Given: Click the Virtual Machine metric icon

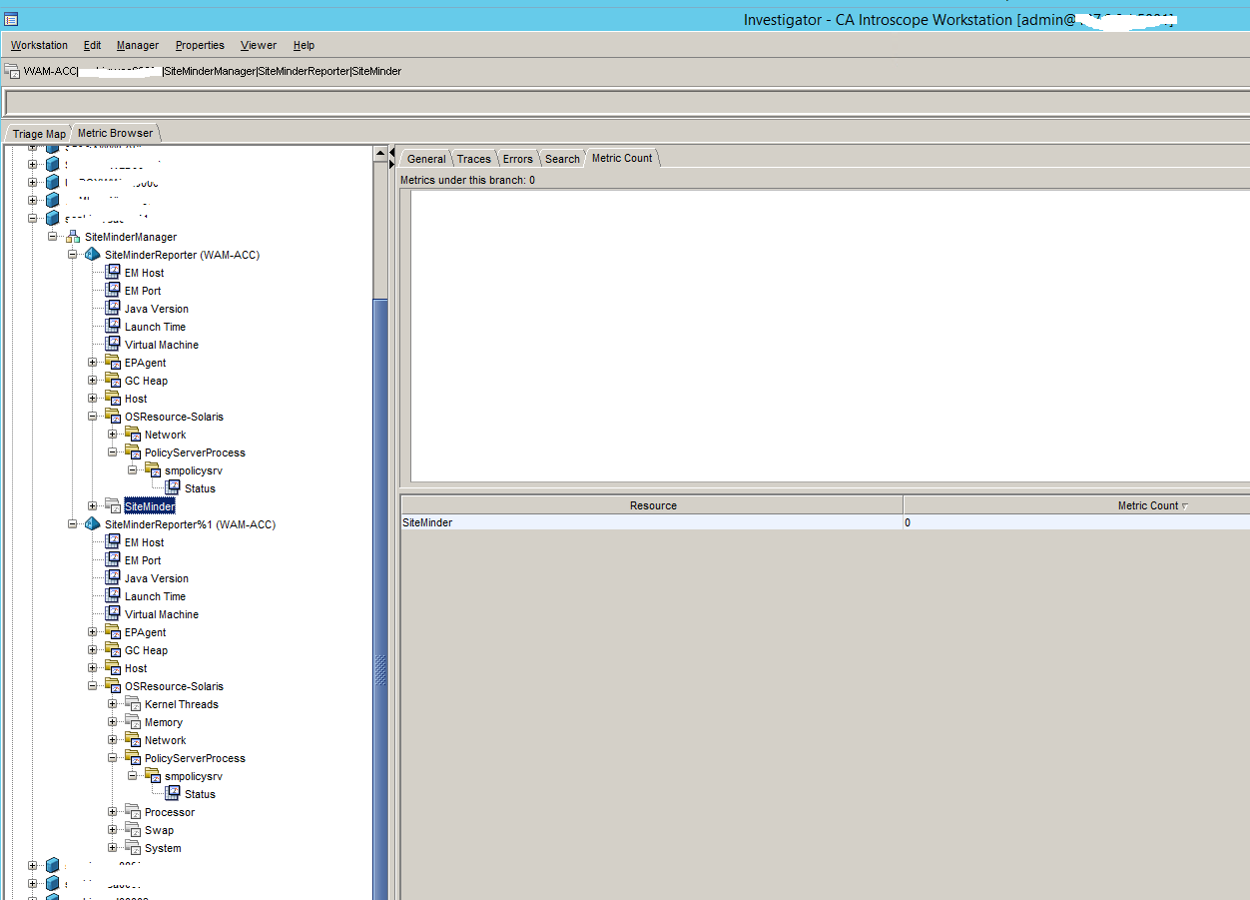Looking at the screenshot, I should (x=111, y=344).
